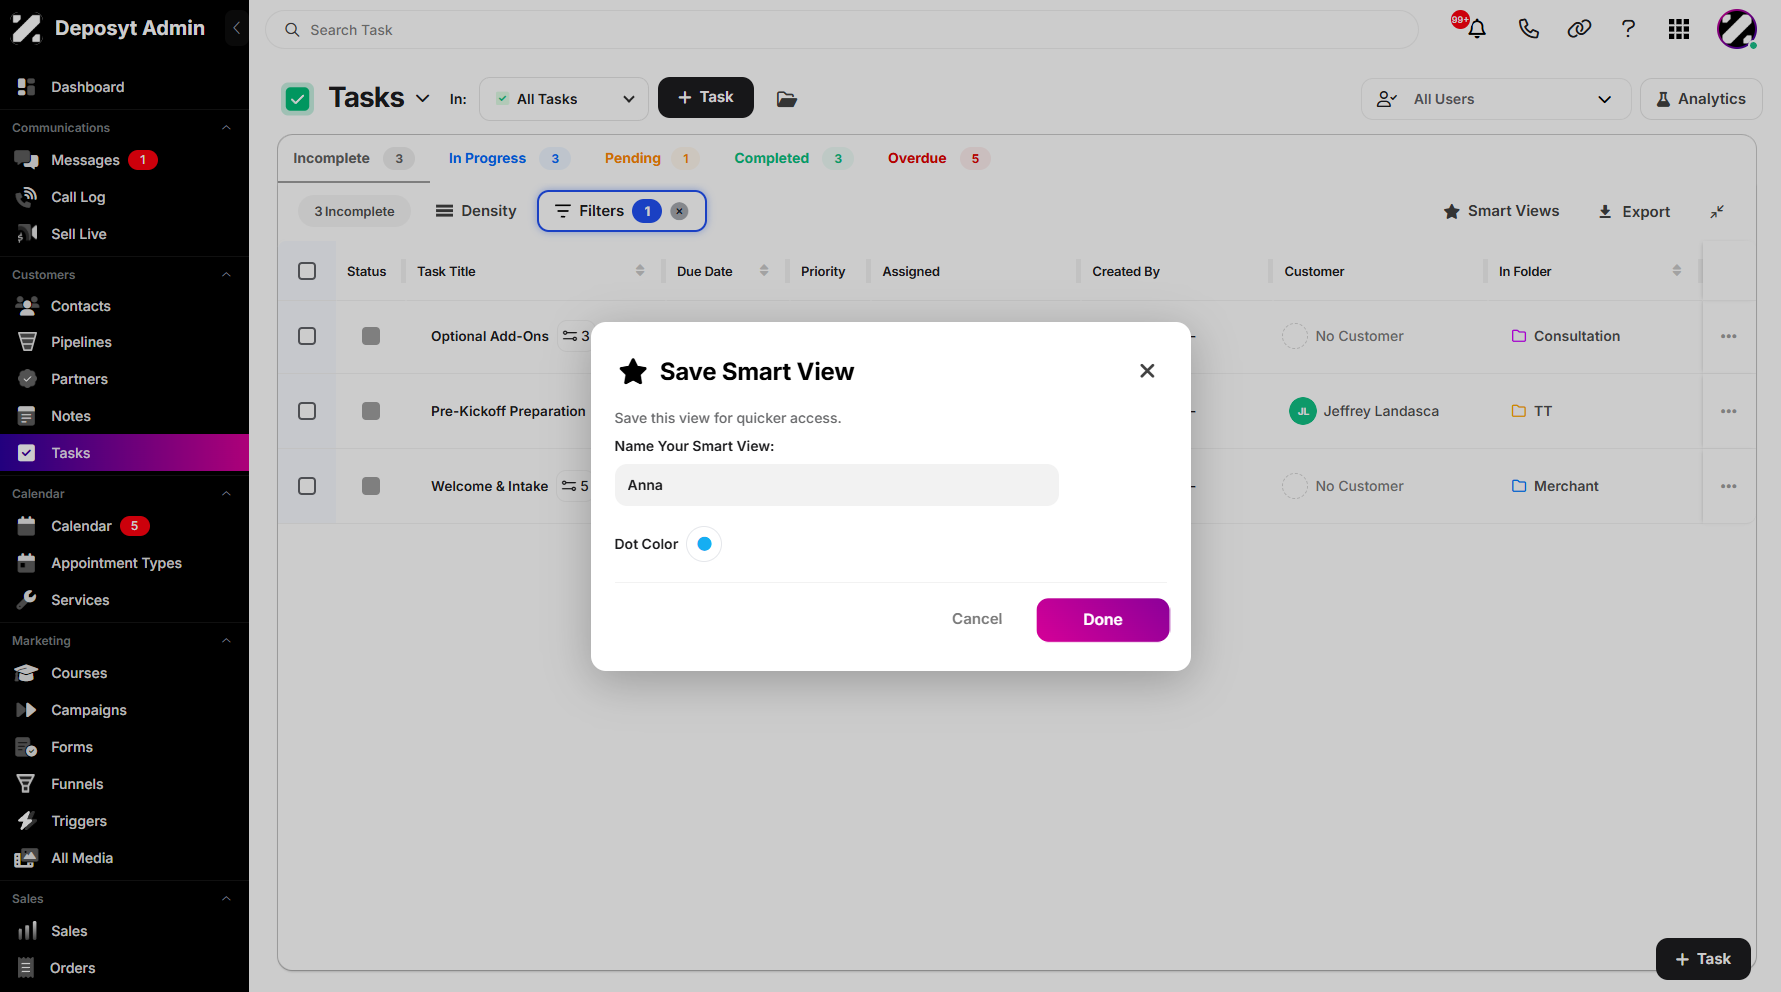Open the All Tasks dropdown
The height and width of the screenshot is (992, 1781).
tap(564, 99)
